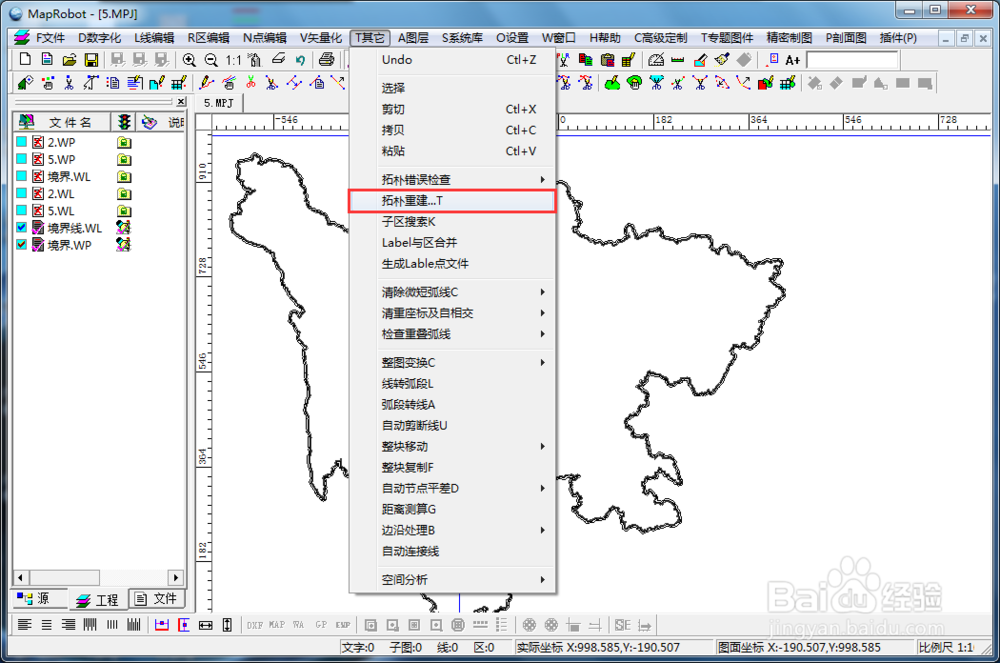Click the layer list left scroll arrow

[x=21, y=578]
